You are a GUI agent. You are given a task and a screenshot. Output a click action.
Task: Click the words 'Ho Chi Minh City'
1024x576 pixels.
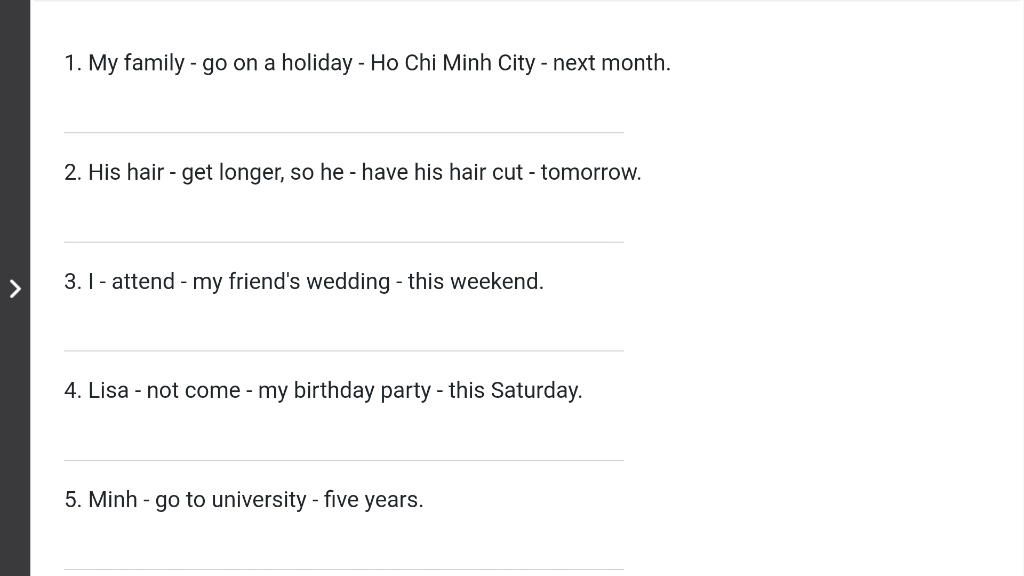click(453, 63)
